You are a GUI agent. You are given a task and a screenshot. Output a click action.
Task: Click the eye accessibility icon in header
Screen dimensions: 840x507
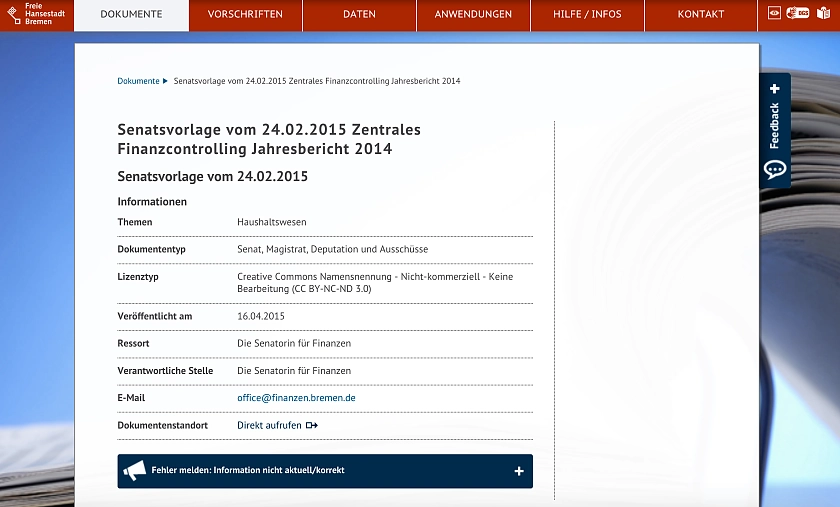pyautogui.click(x=774, y=14)
